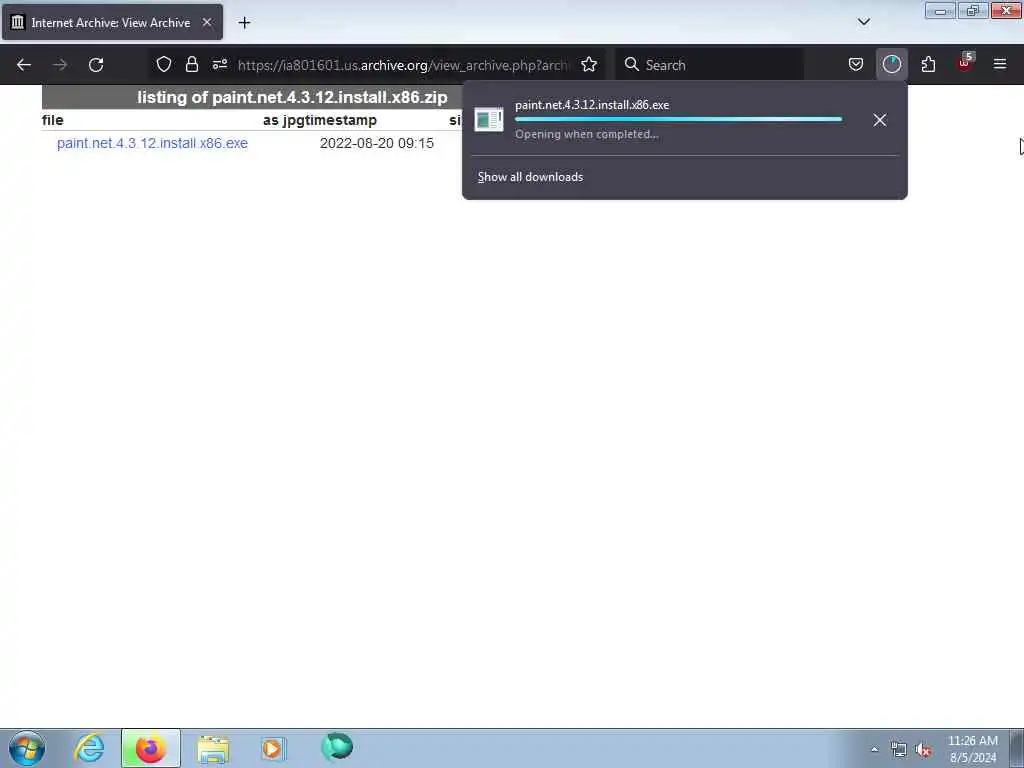Image resolution: width=1024 pixels, height=768 pixels.
Task: Click the 'Opening when completed…' status text
Action: pos(586,135)
